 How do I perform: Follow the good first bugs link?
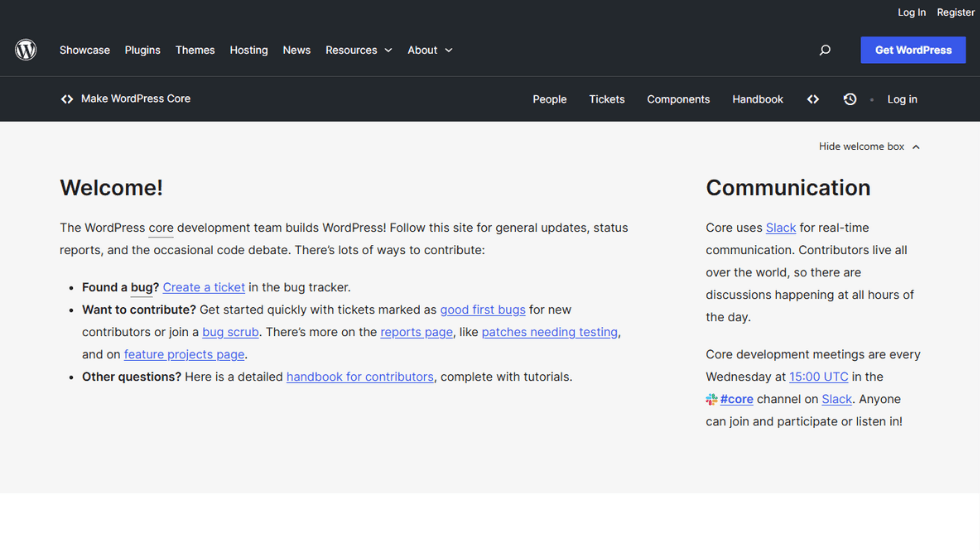pyautogui.click(x=482, y=310)
